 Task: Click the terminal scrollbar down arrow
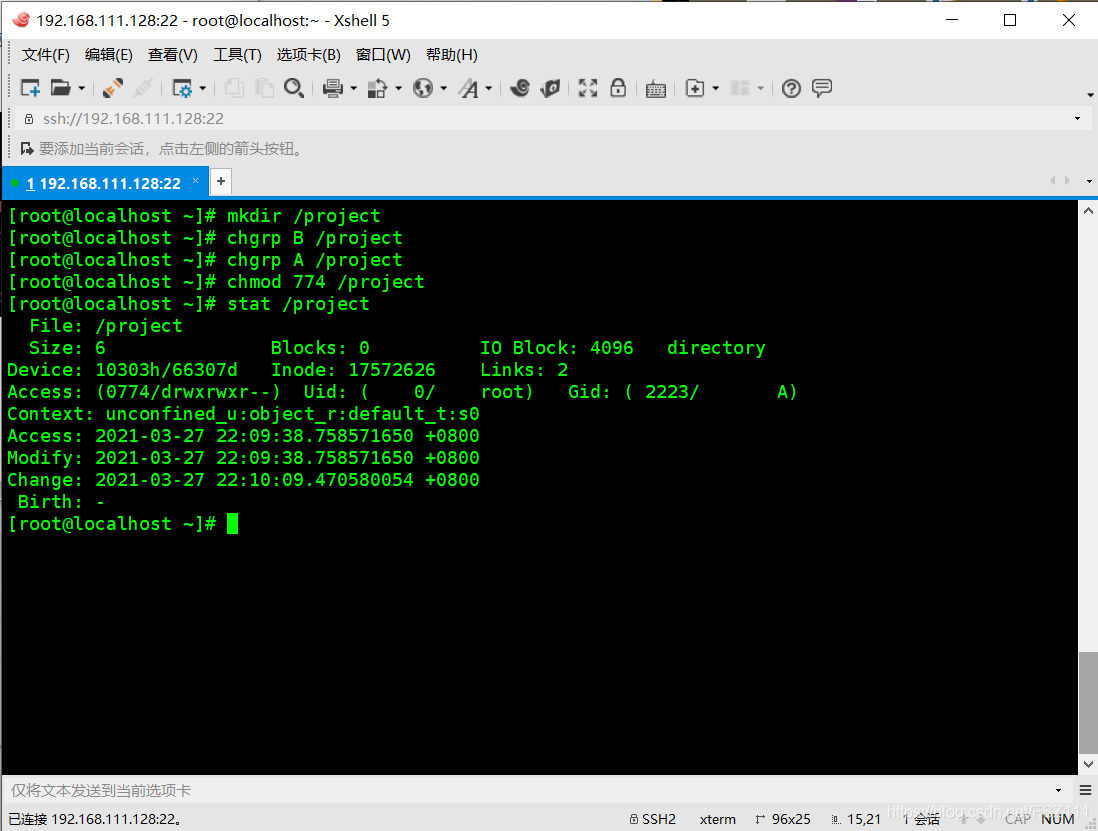[1087, 764]
